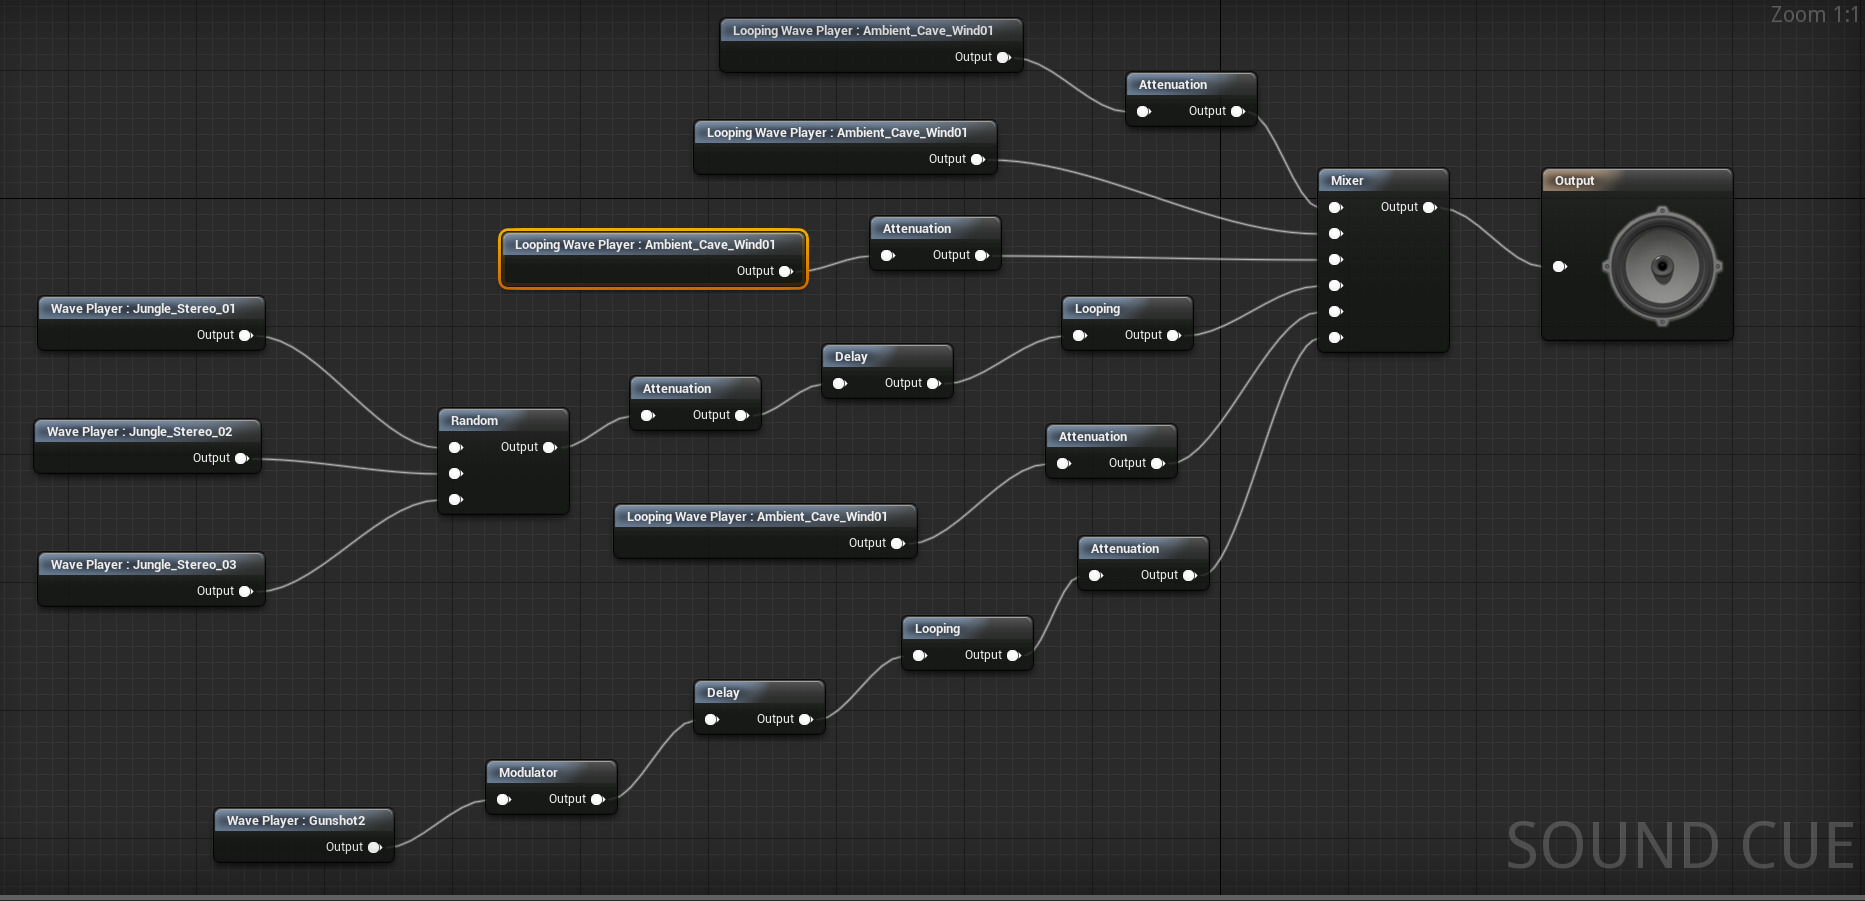Click the input pin on the Output speaker node
Screen dimensions: 1865x901
coord(1560,266)
